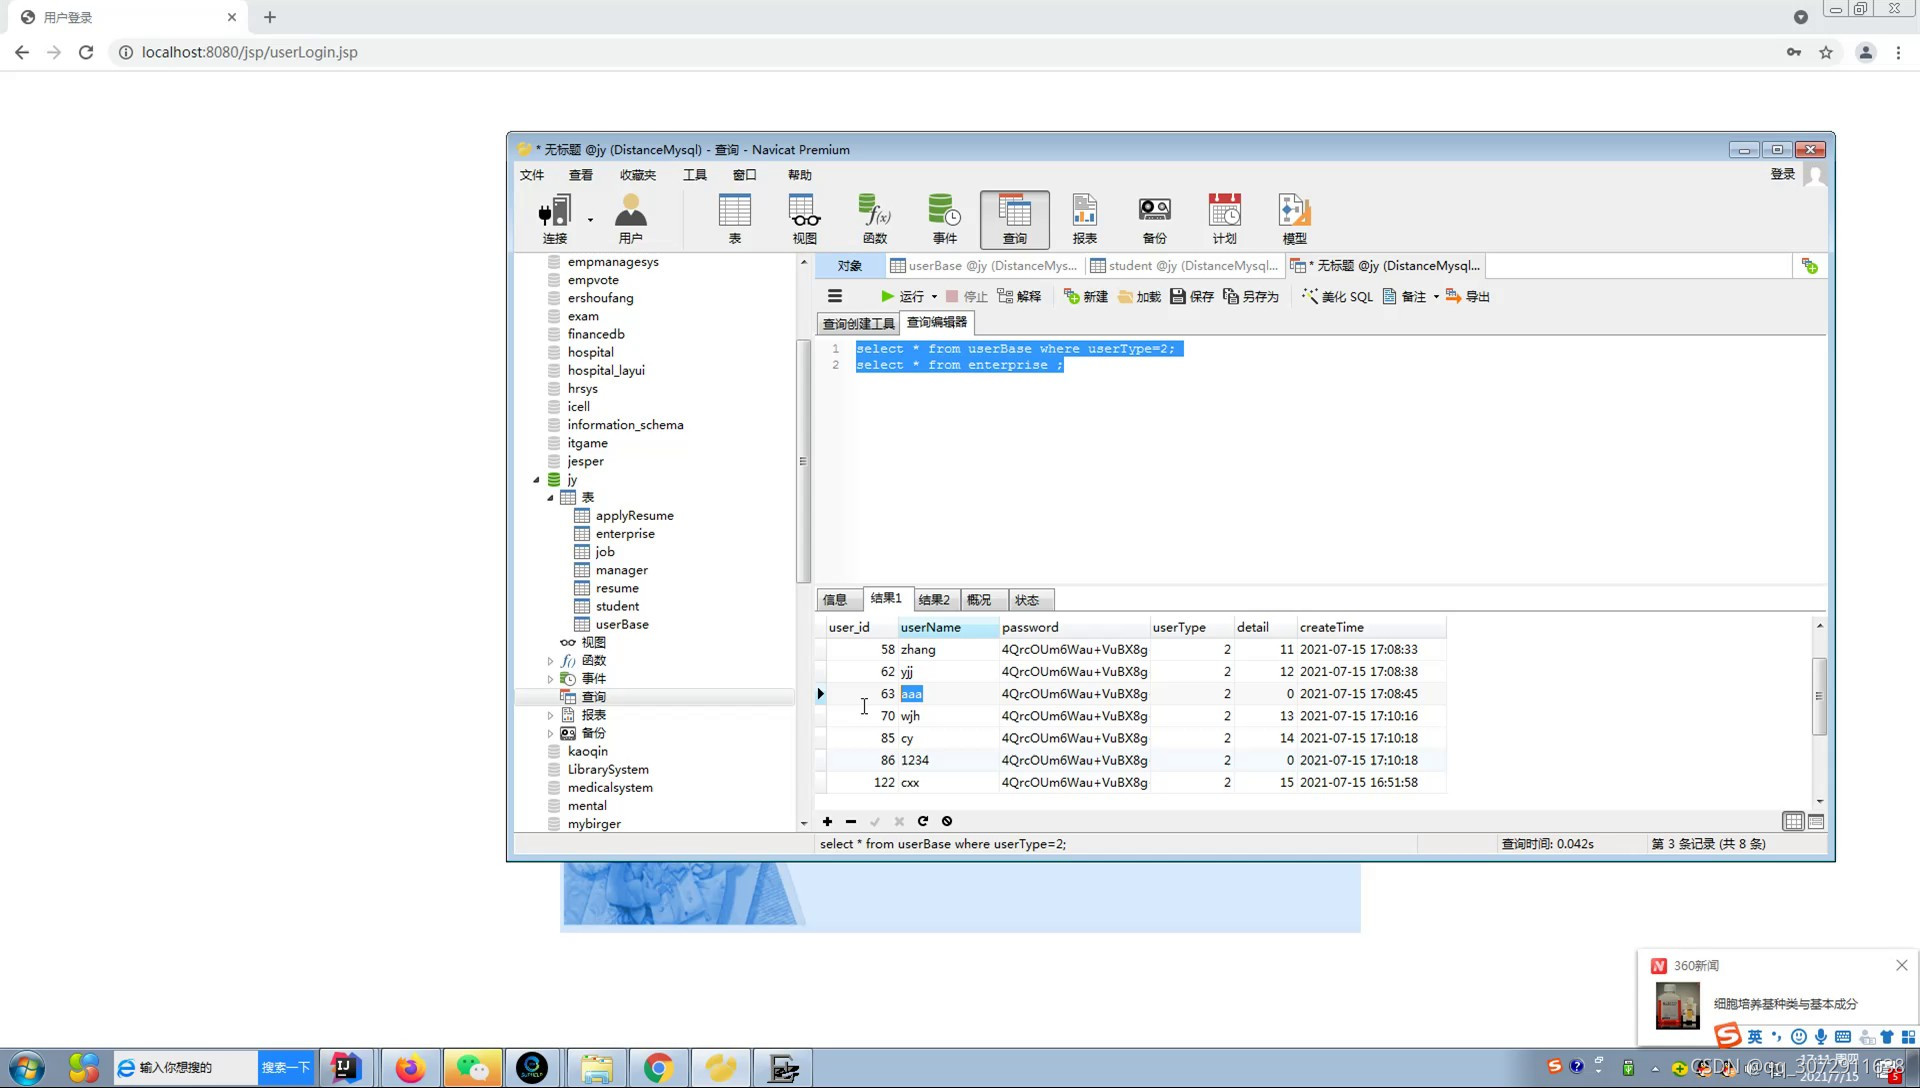Select the enterprise table in tree

coord(625,534)
